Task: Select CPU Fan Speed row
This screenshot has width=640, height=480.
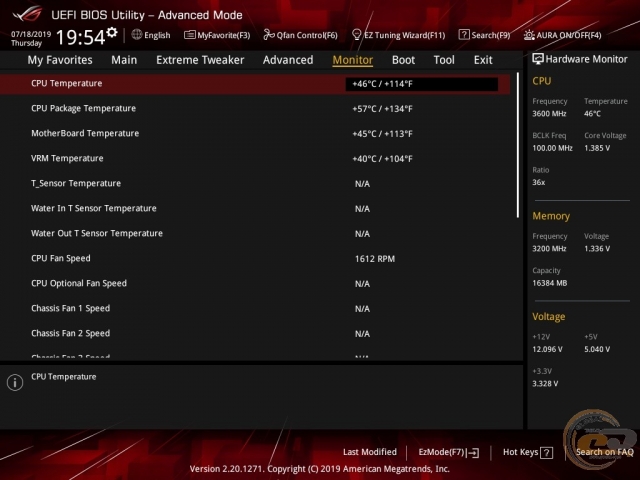Action: 255,258
